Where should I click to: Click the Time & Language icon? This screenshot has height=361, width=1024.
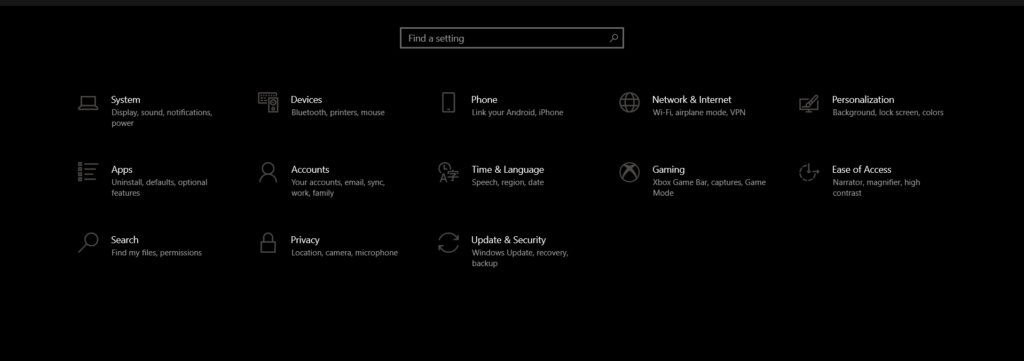tap(449, 172)
